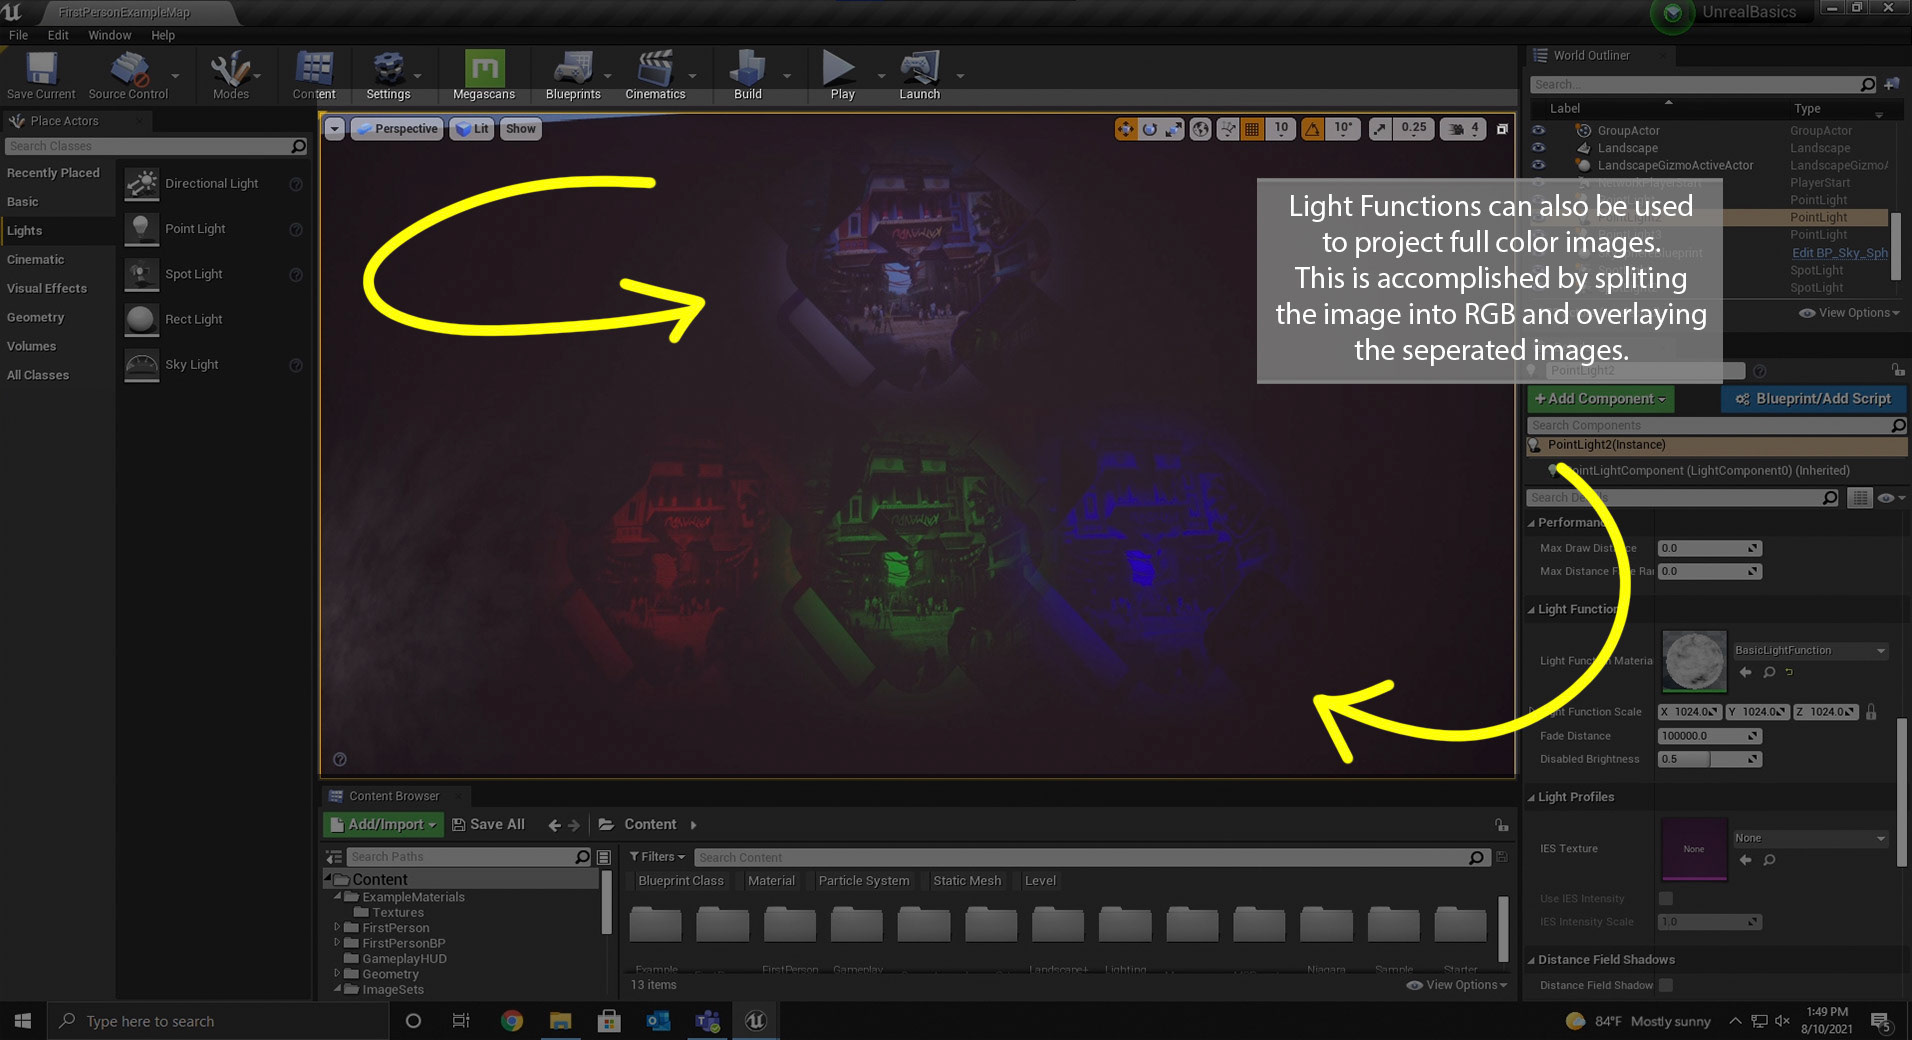
Task: Click the Windows Start button
Action: click(x=23, y=1021)
